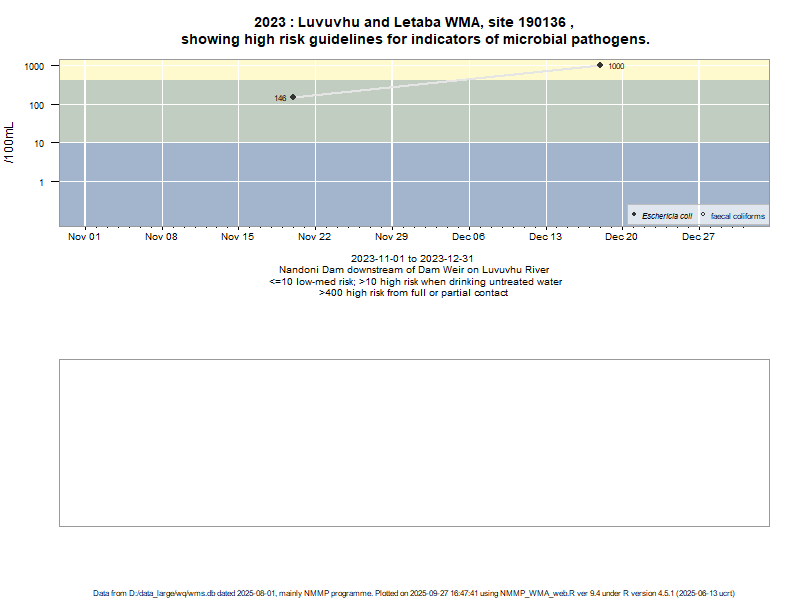Click the 'Dec 06' x-axis label
The image size is (800, 600).
[468, 237]
